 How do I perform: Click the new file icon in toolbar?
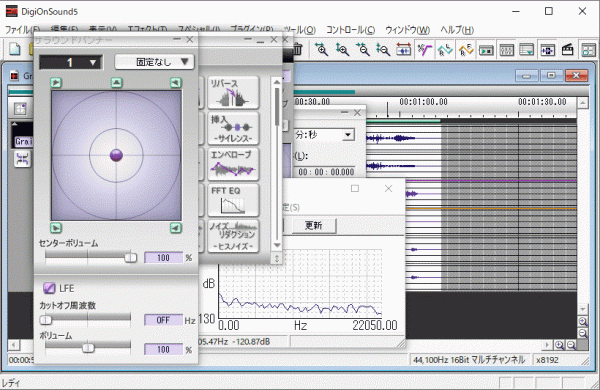tap(15, 49)
